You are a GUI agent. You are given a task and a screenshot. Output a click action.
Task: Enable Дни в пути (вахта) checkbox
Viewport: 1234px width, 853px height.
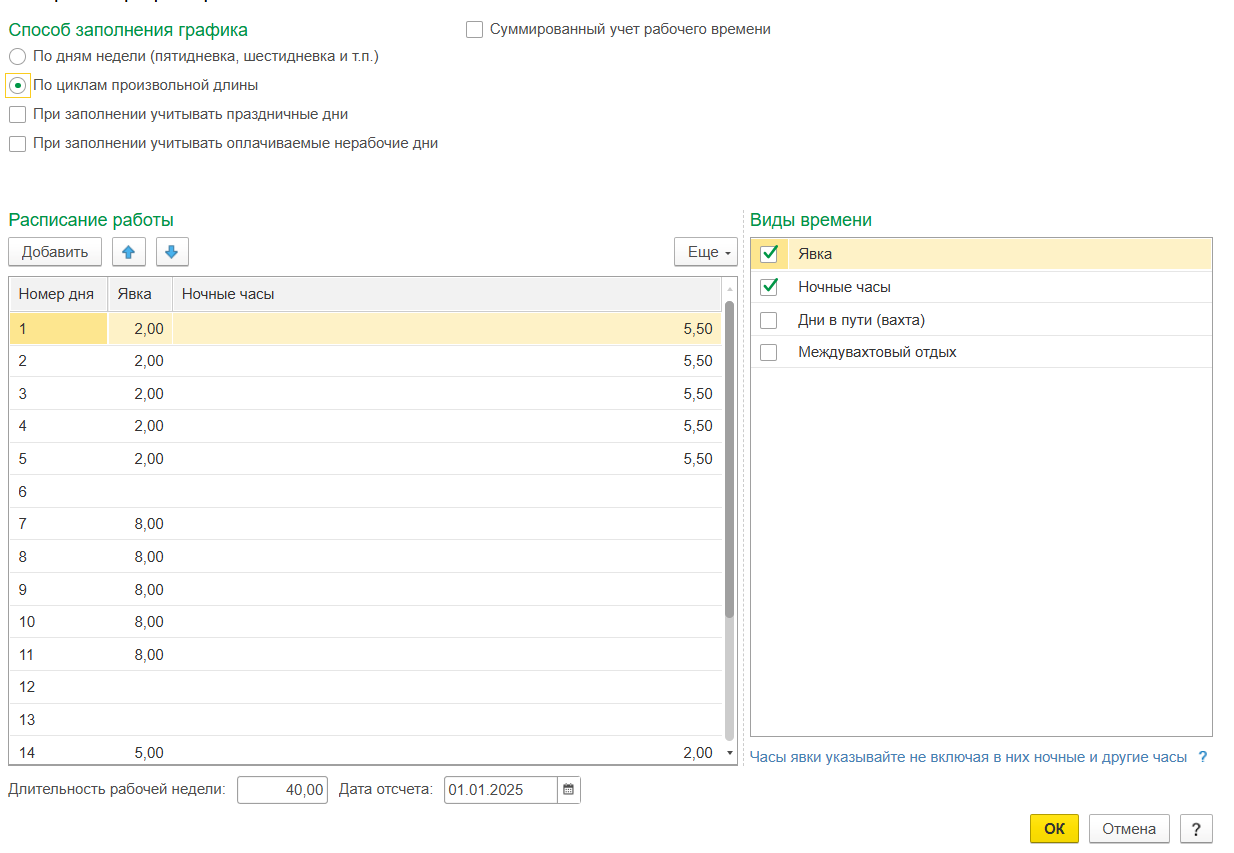[x=769, y=321]
